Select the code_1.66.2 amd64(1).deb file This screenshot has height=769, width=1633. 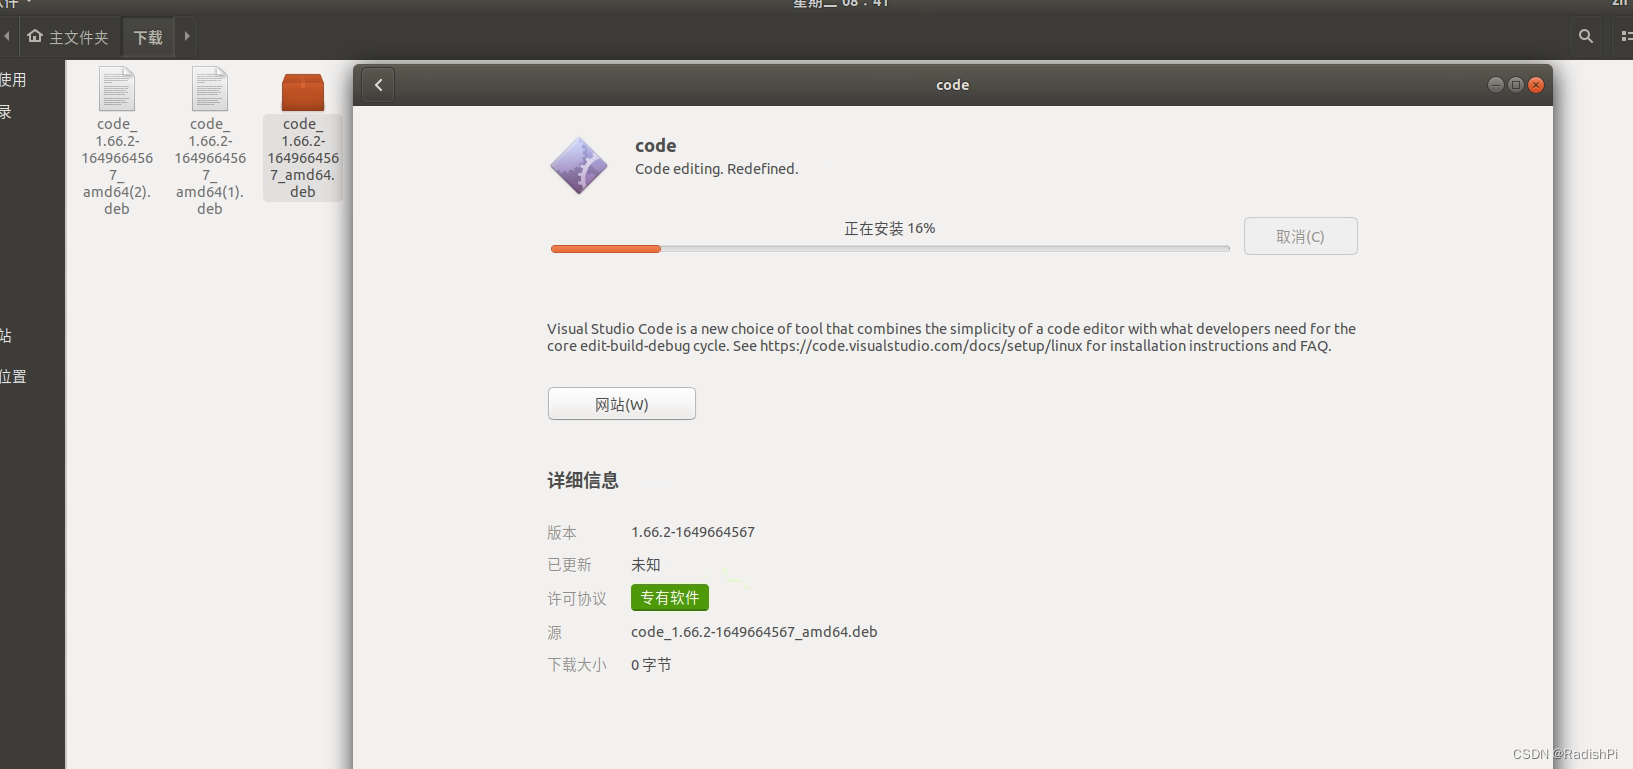coord(210,141)
